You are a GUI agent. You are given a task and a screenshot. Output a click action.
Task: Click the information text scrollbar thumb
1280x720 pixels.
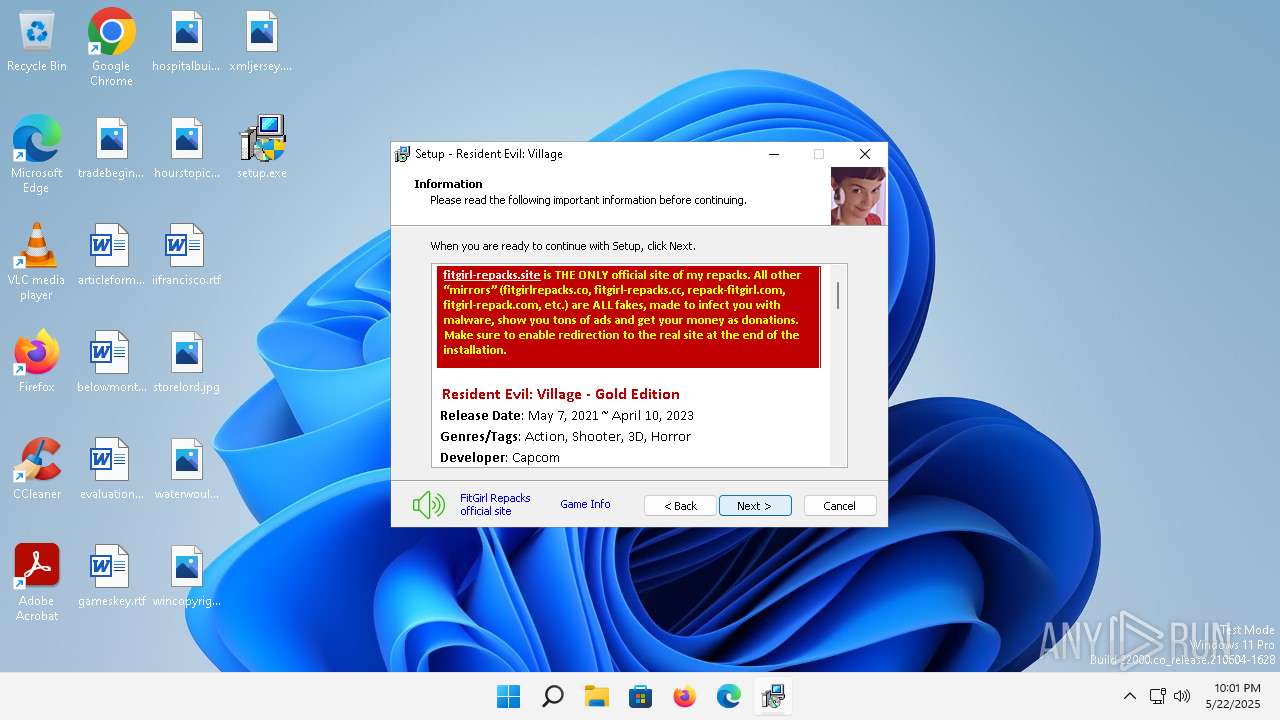click(837, 295)
